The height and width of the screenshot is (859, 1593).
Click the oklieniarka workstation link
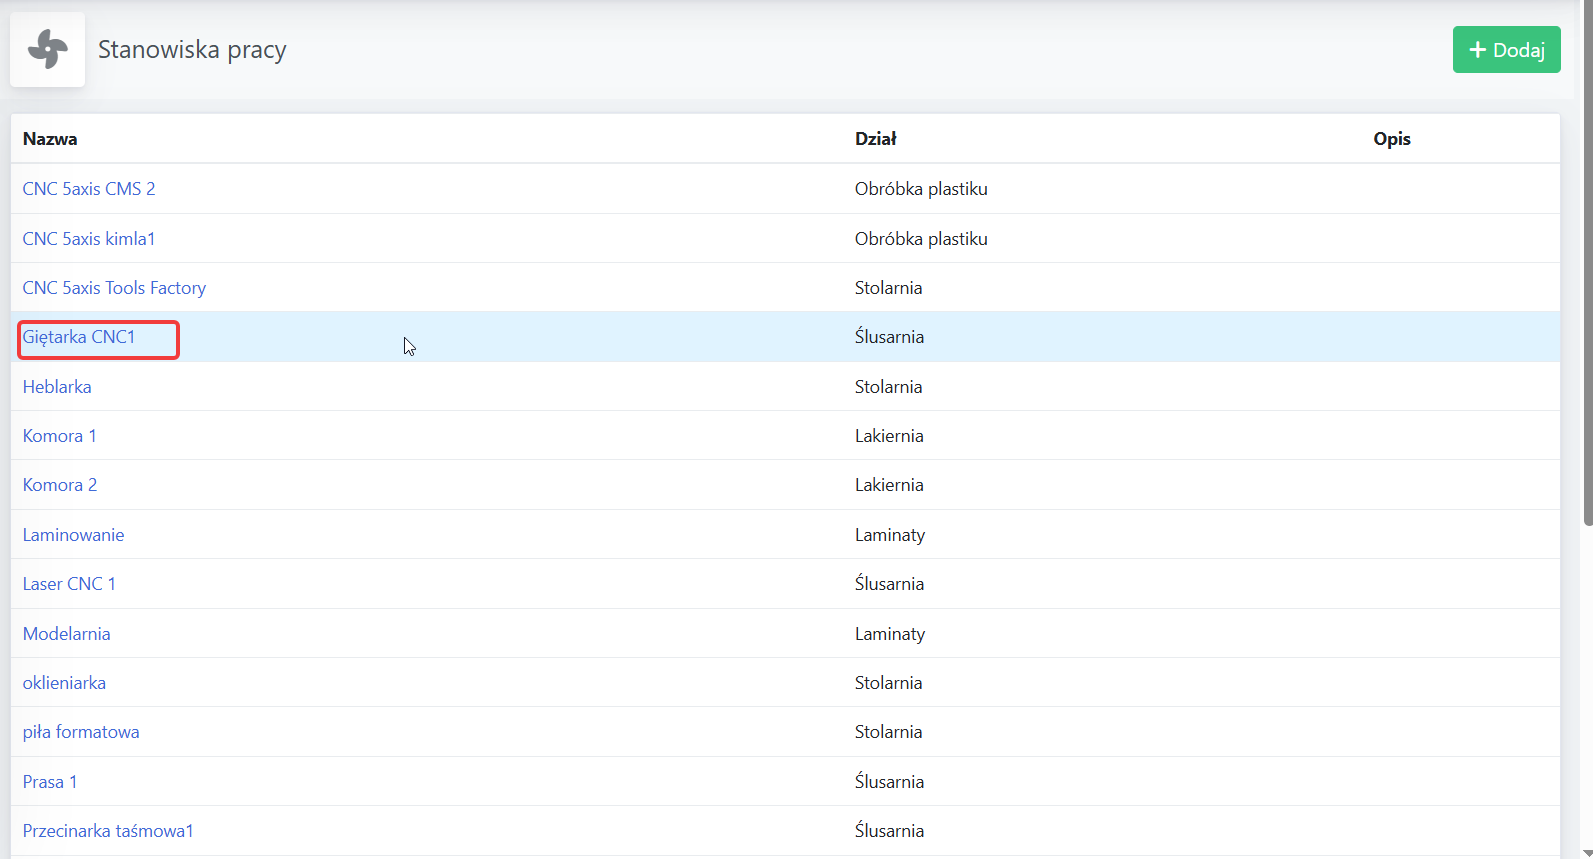[x=64, y=683]
